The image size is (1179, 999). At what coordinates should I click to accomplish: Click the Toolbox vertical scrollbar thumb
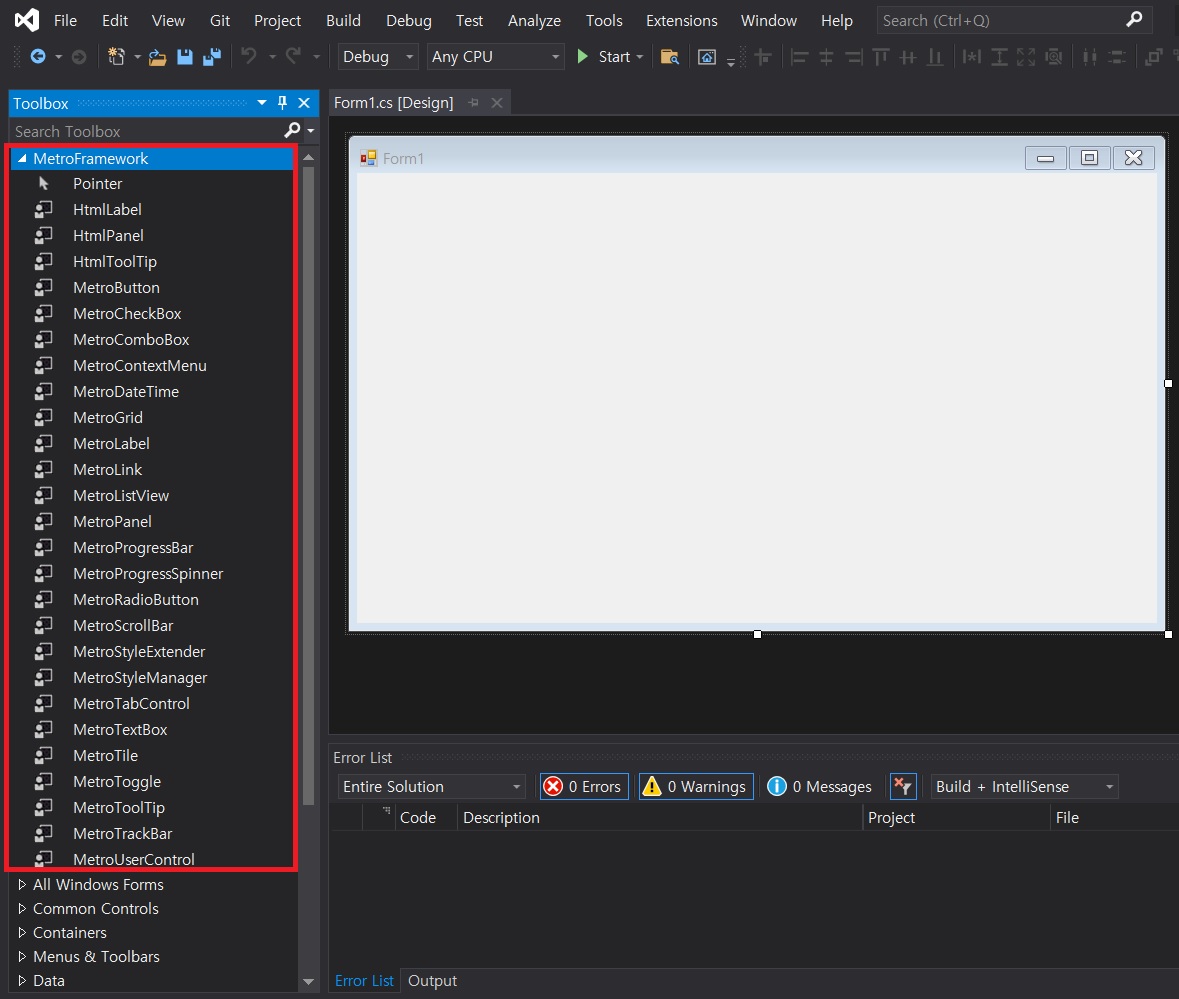(x=308, y=486)
